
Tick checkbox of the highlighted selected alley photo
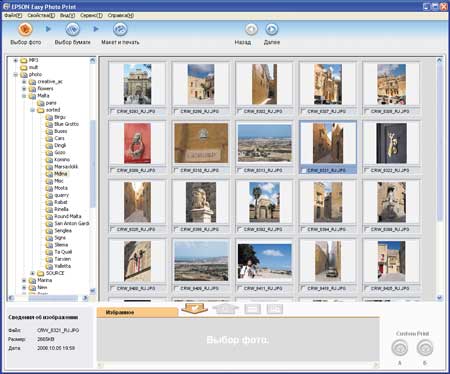pyautogui.click(x=303, y=170)
